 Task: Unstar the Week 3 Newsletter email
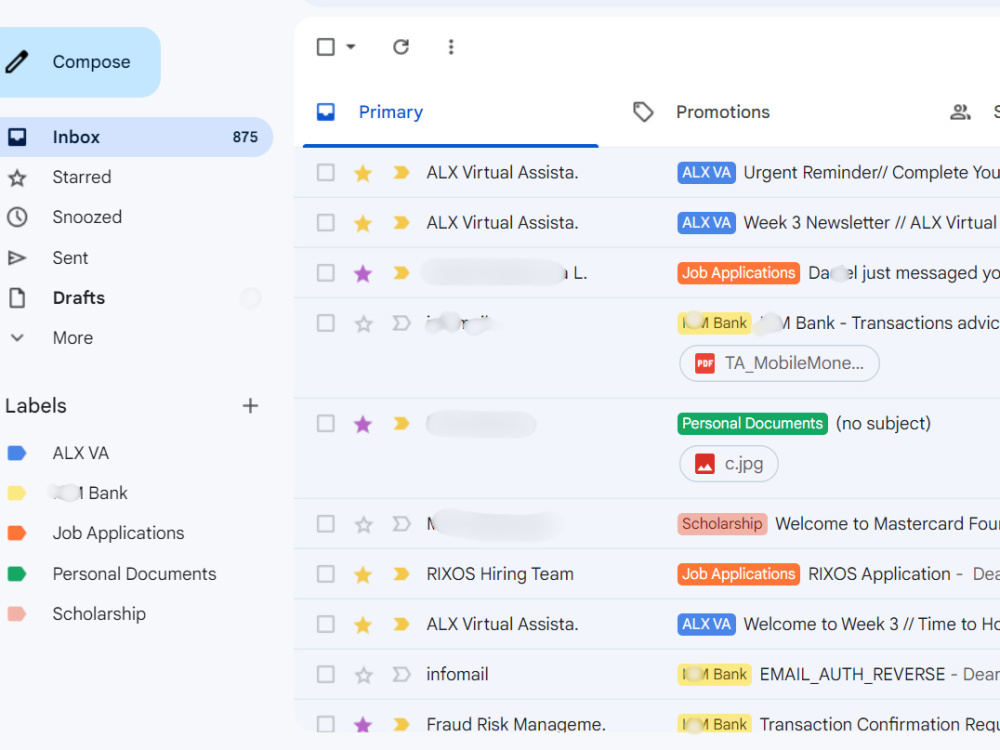[x=363, y=223]
